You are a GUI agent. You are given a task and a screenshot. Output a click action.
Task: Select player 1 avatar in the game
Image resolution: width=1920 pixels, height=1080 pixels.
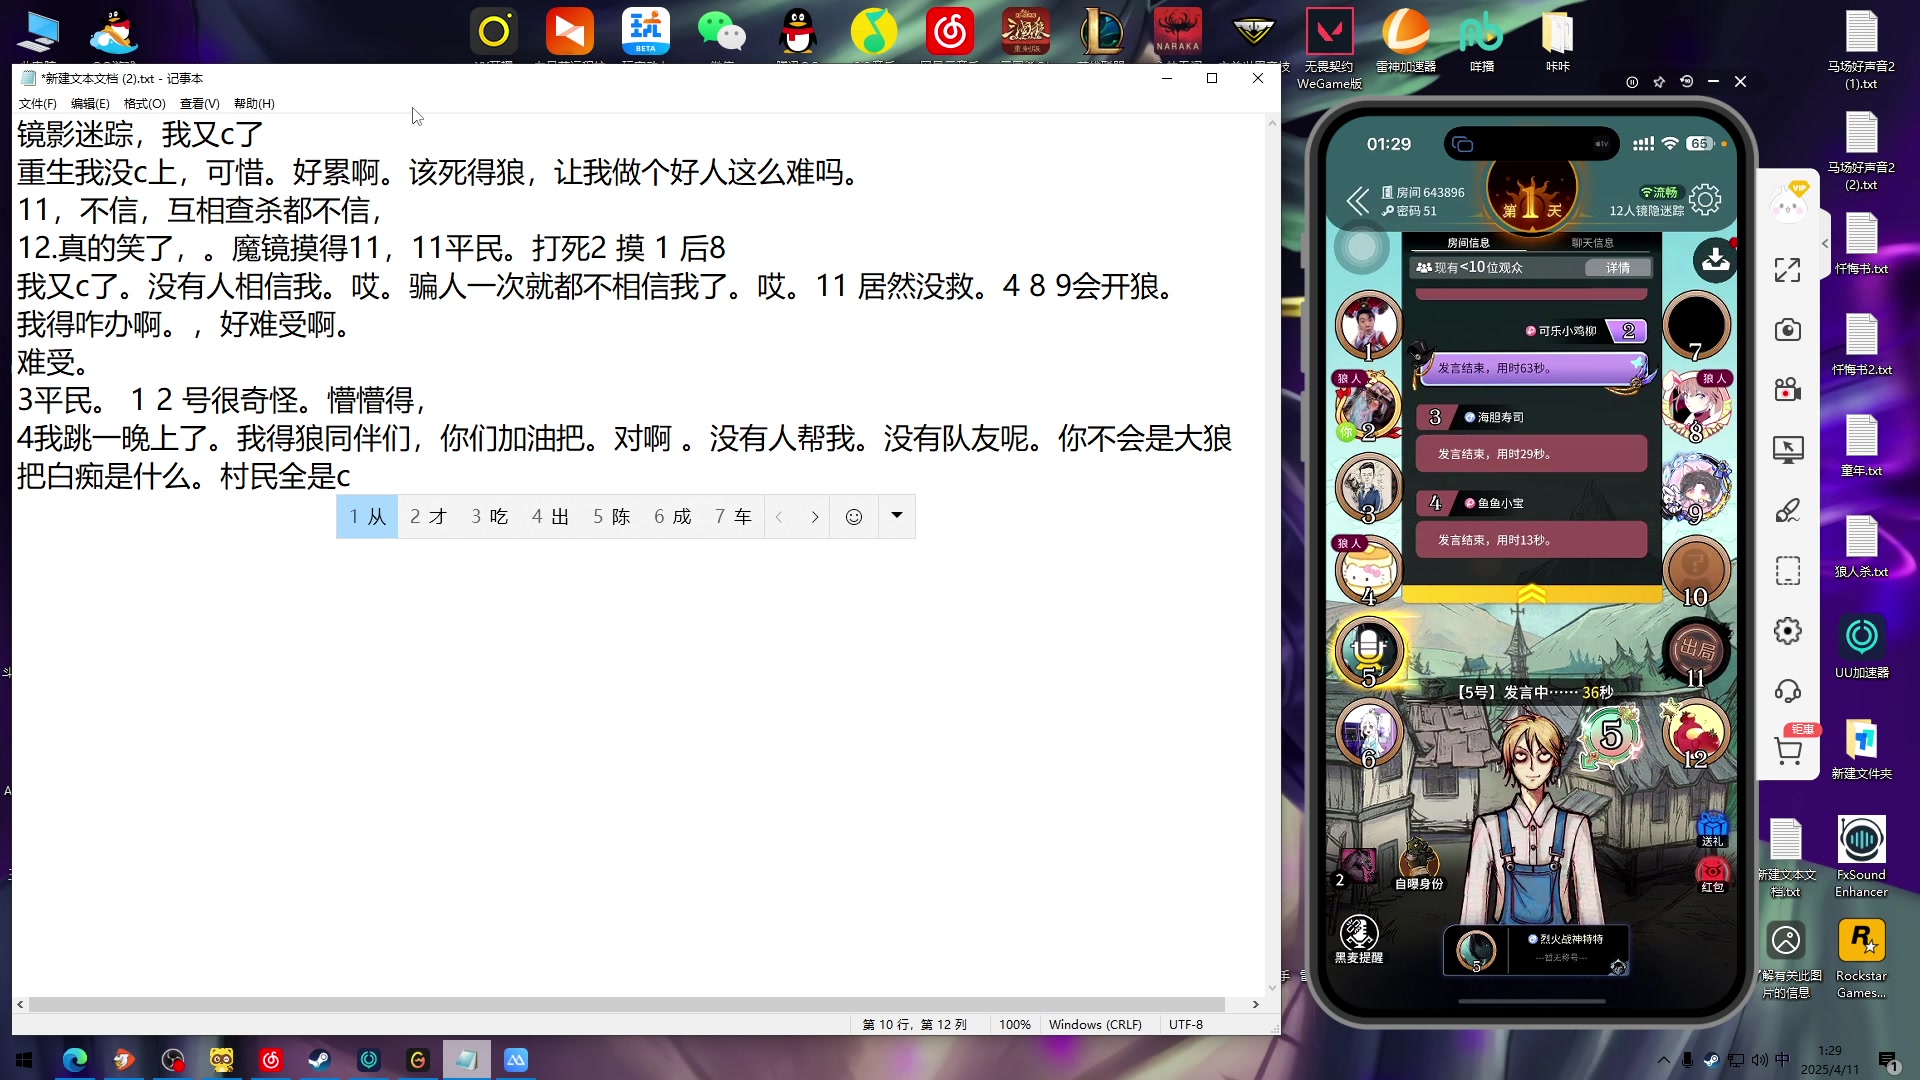pos(1369,325)
